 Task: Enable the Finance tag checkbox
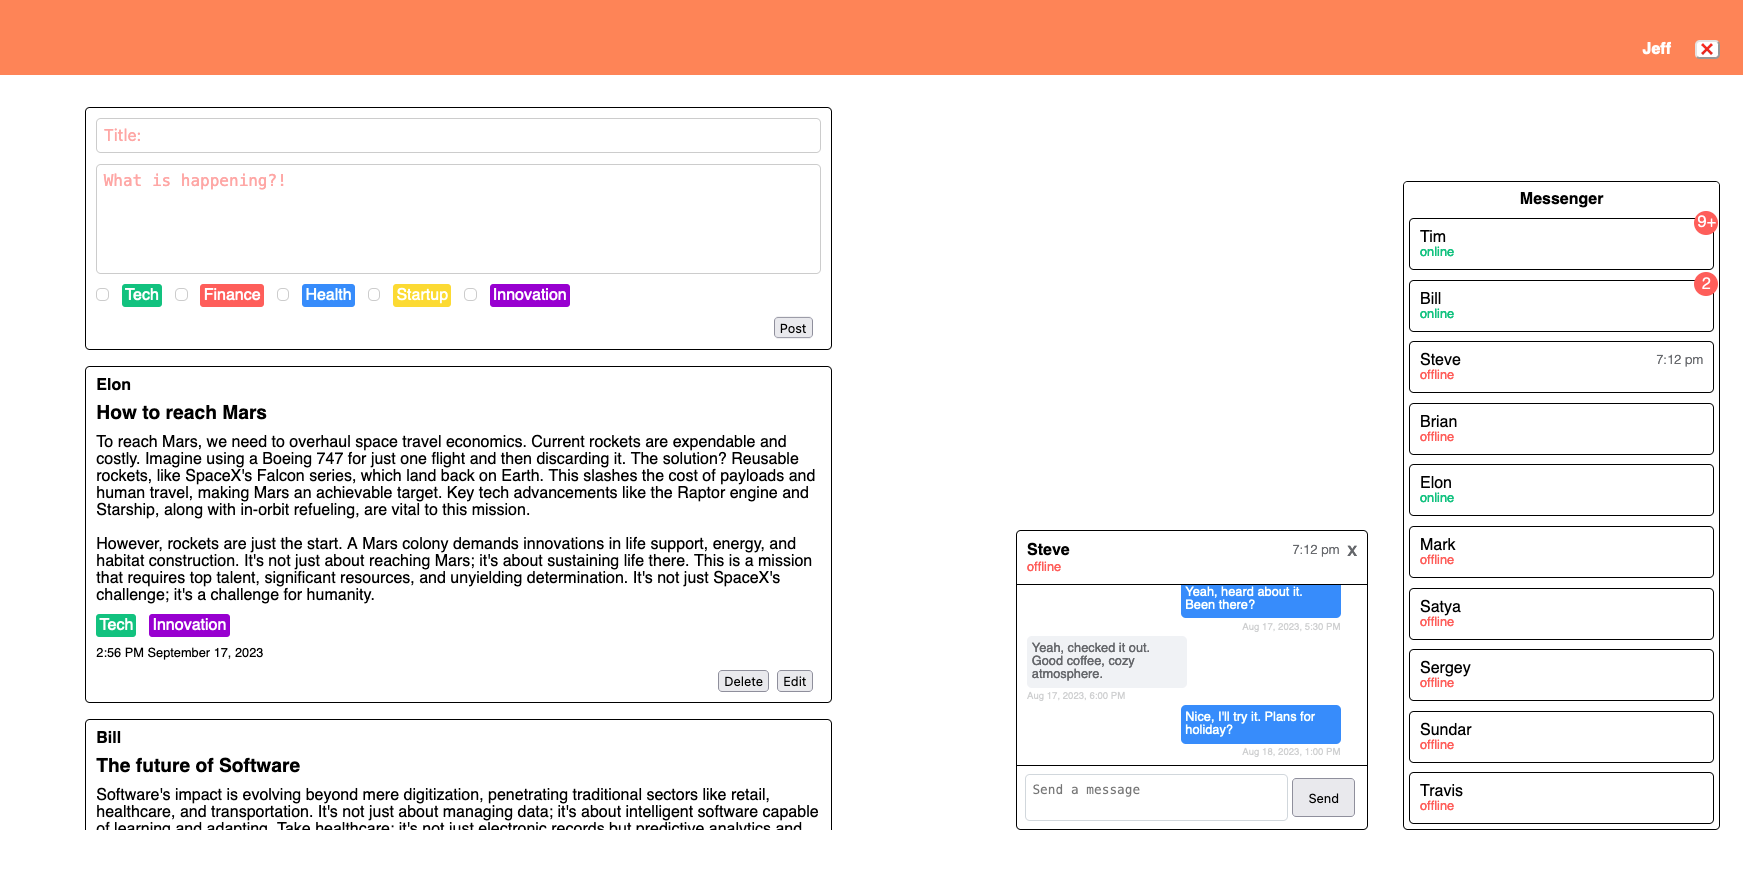pyautogui.click(x=181, y=295)
